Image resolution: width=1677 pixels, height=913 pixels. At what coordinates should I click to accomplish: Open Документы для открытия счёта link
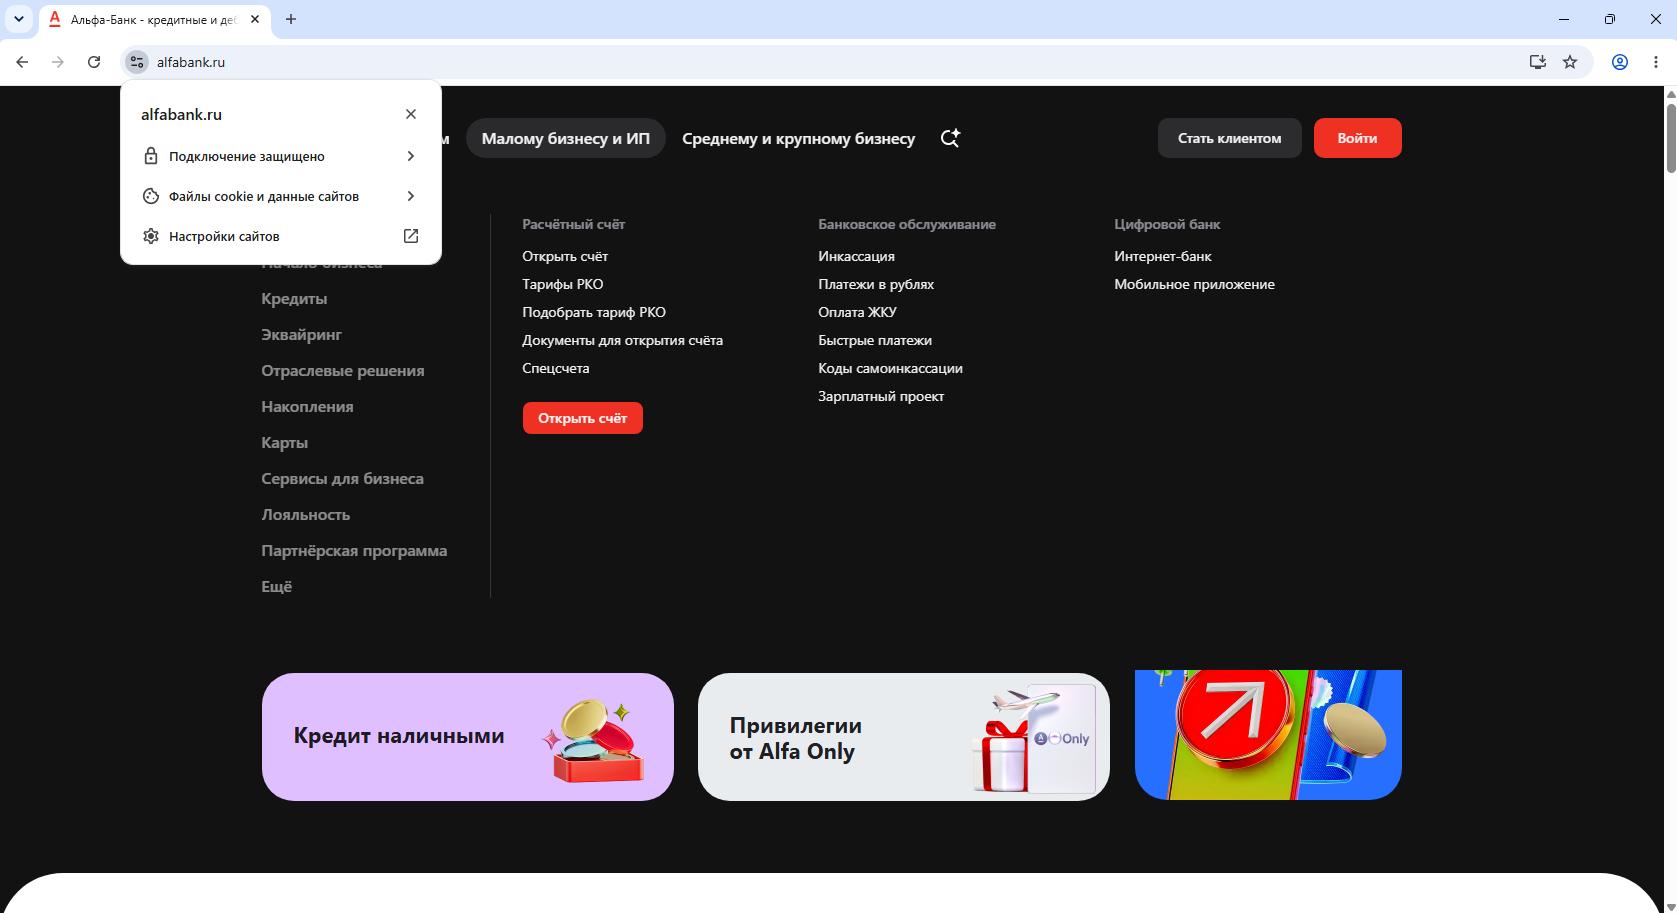pos(622,340)
